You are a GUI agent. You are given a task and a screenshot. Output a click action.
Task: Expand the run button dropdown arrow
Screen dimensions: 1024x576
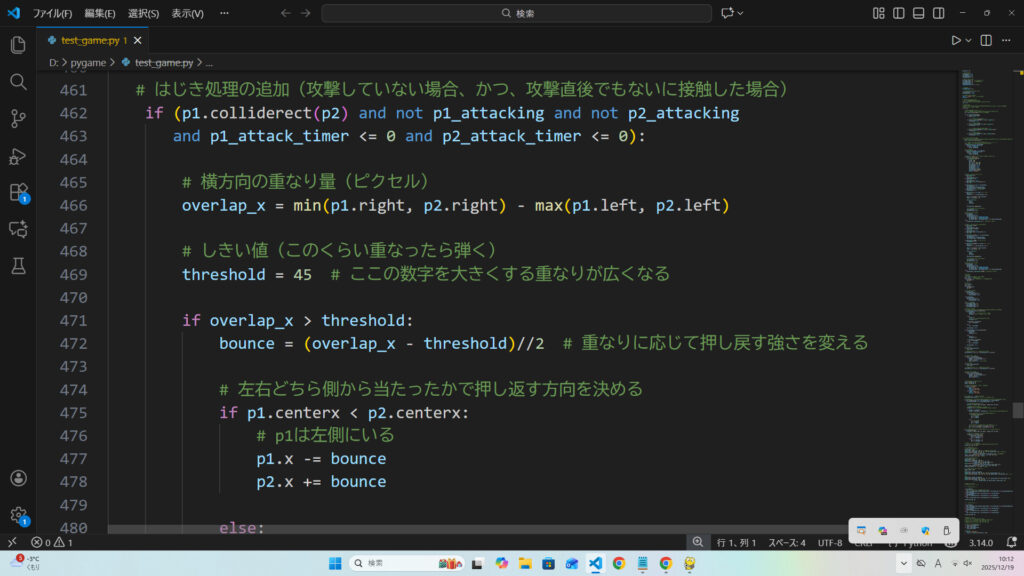pos(969,40)
